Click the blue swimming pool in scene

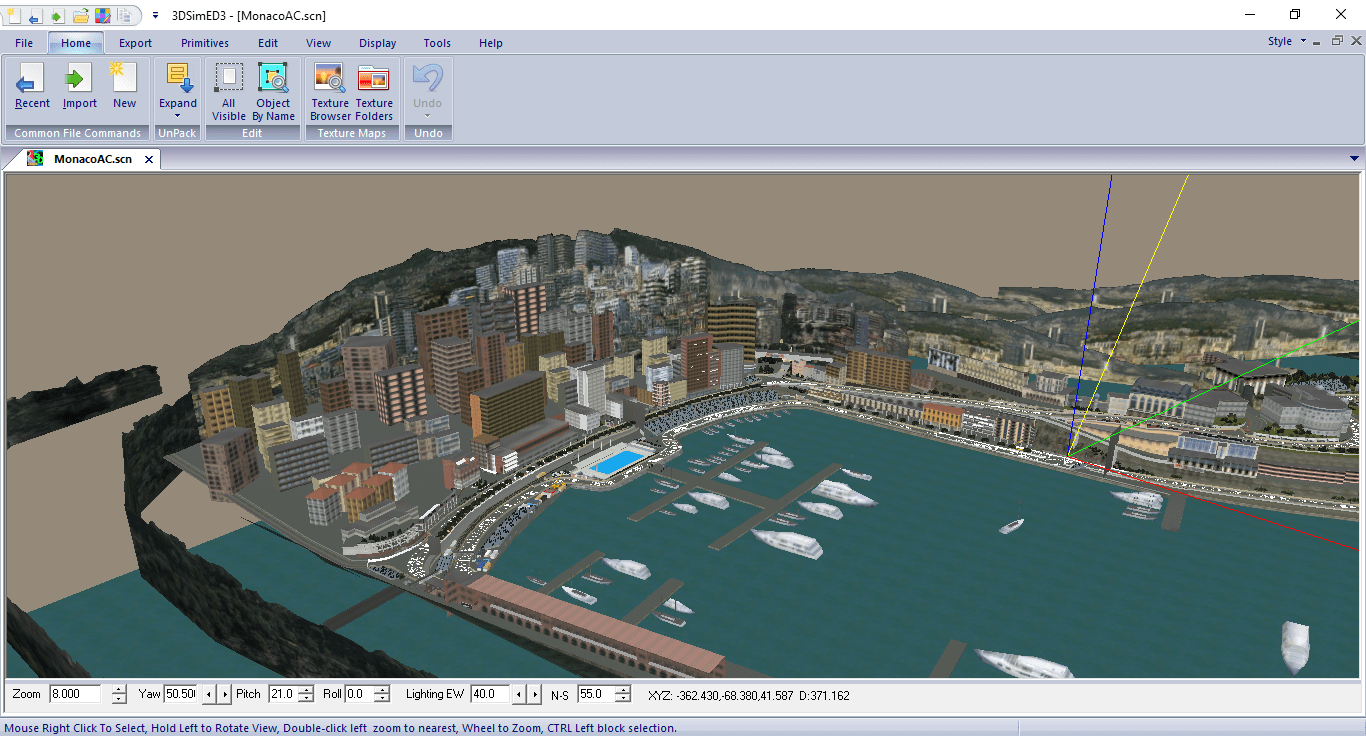point(616,462)
